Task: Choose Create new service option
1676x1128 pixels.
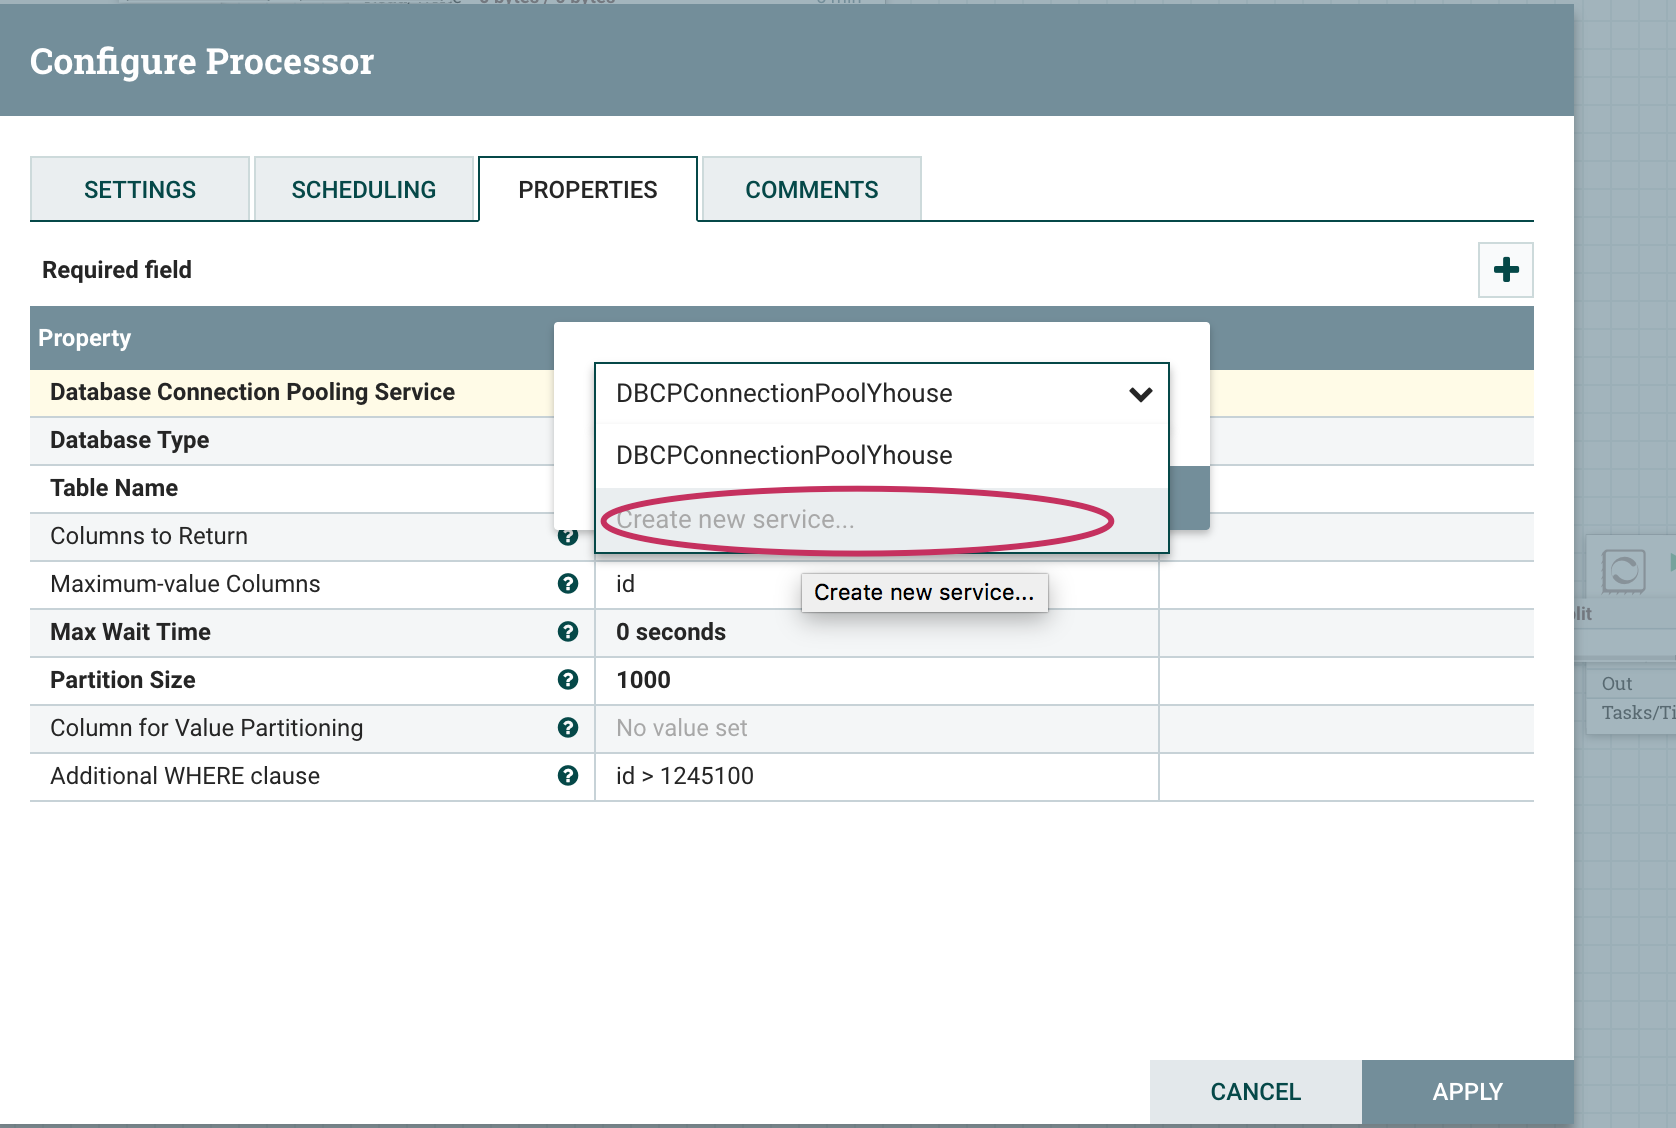Action: [x=882, y=520]
